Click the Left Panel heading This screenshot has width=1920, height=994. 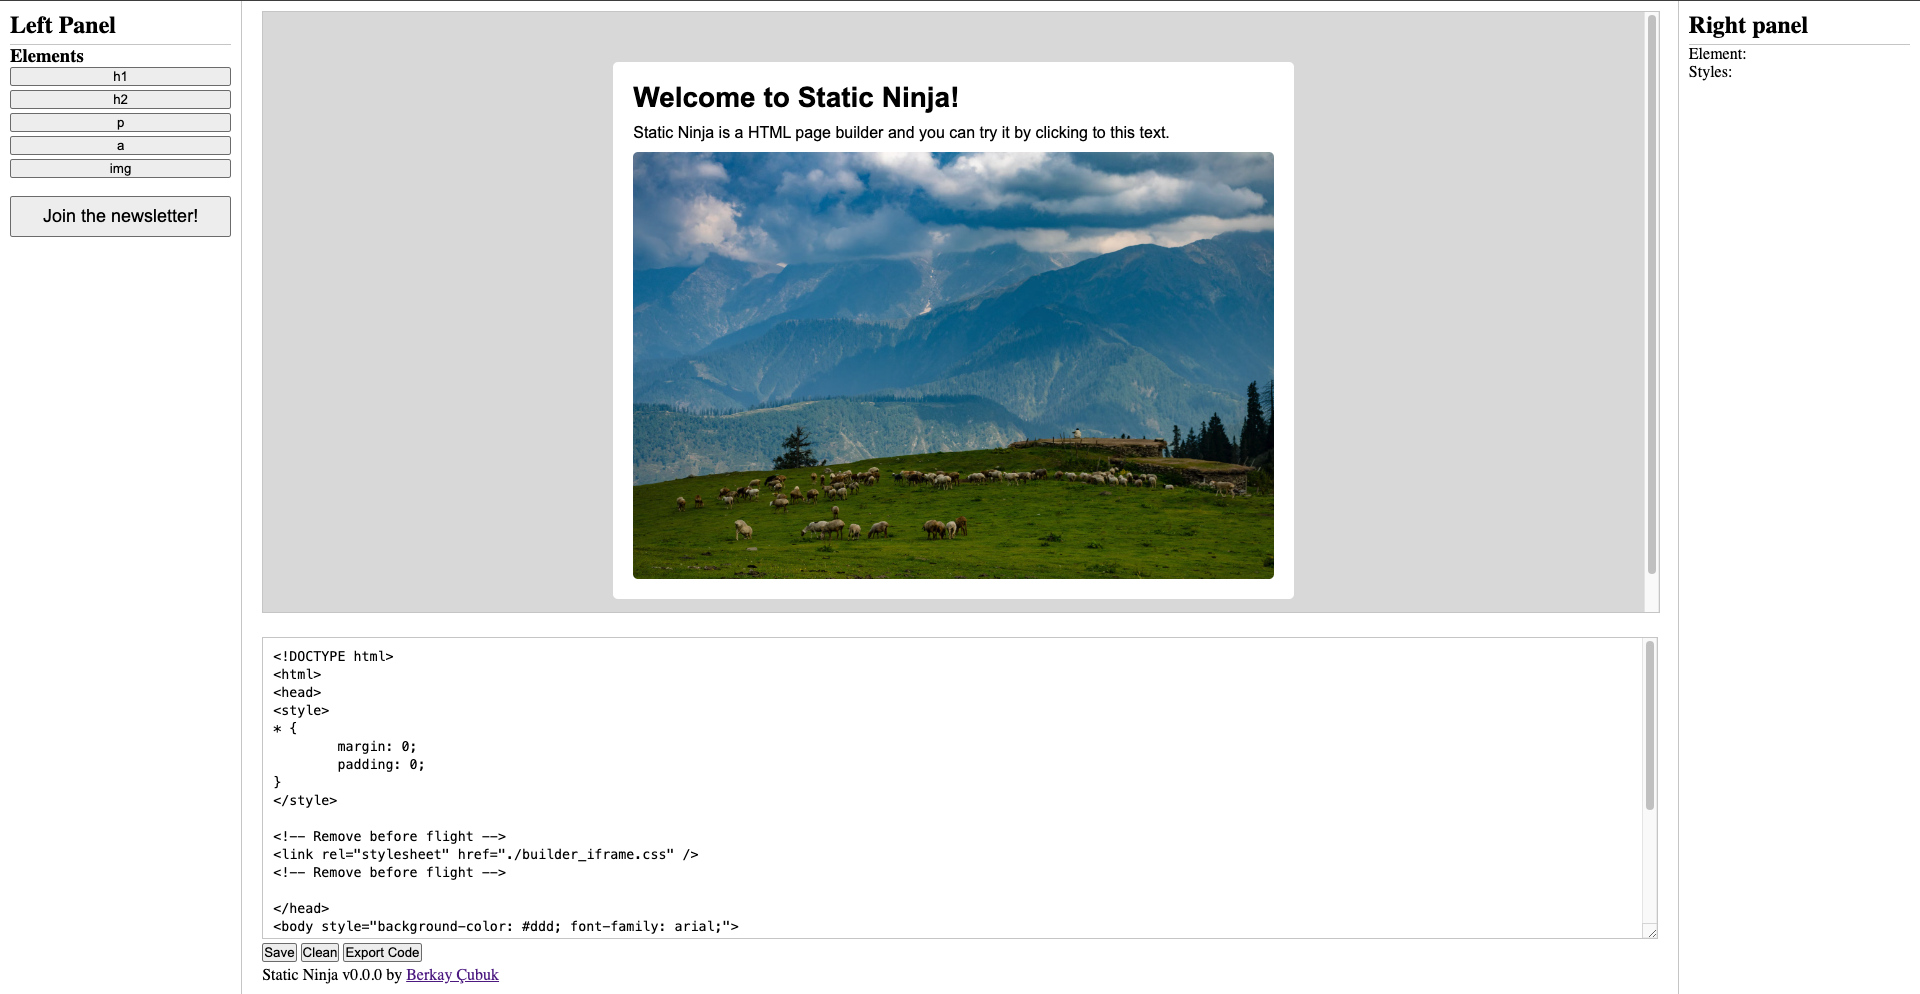pos(63,25)
